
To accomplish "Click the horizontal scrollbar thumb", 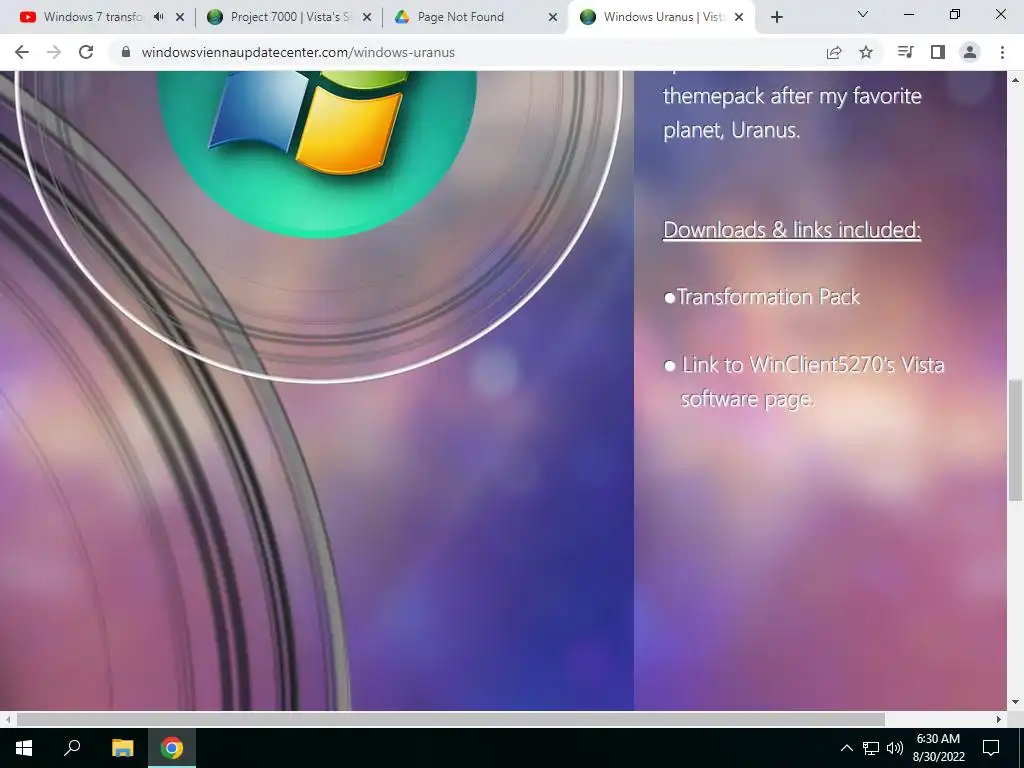I will coord(451,719).
